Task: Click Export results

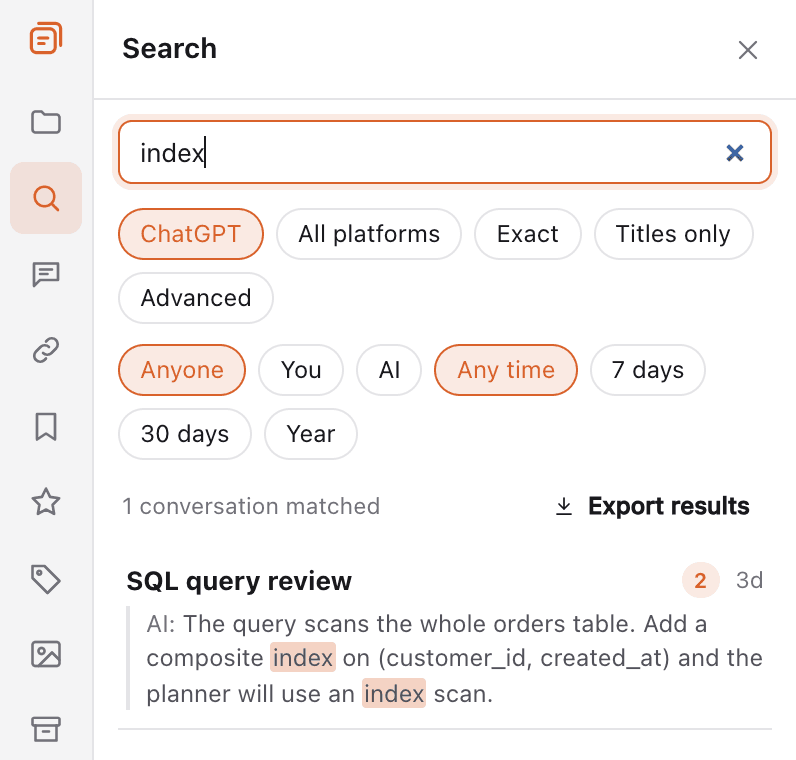Action: pos(652,506)
